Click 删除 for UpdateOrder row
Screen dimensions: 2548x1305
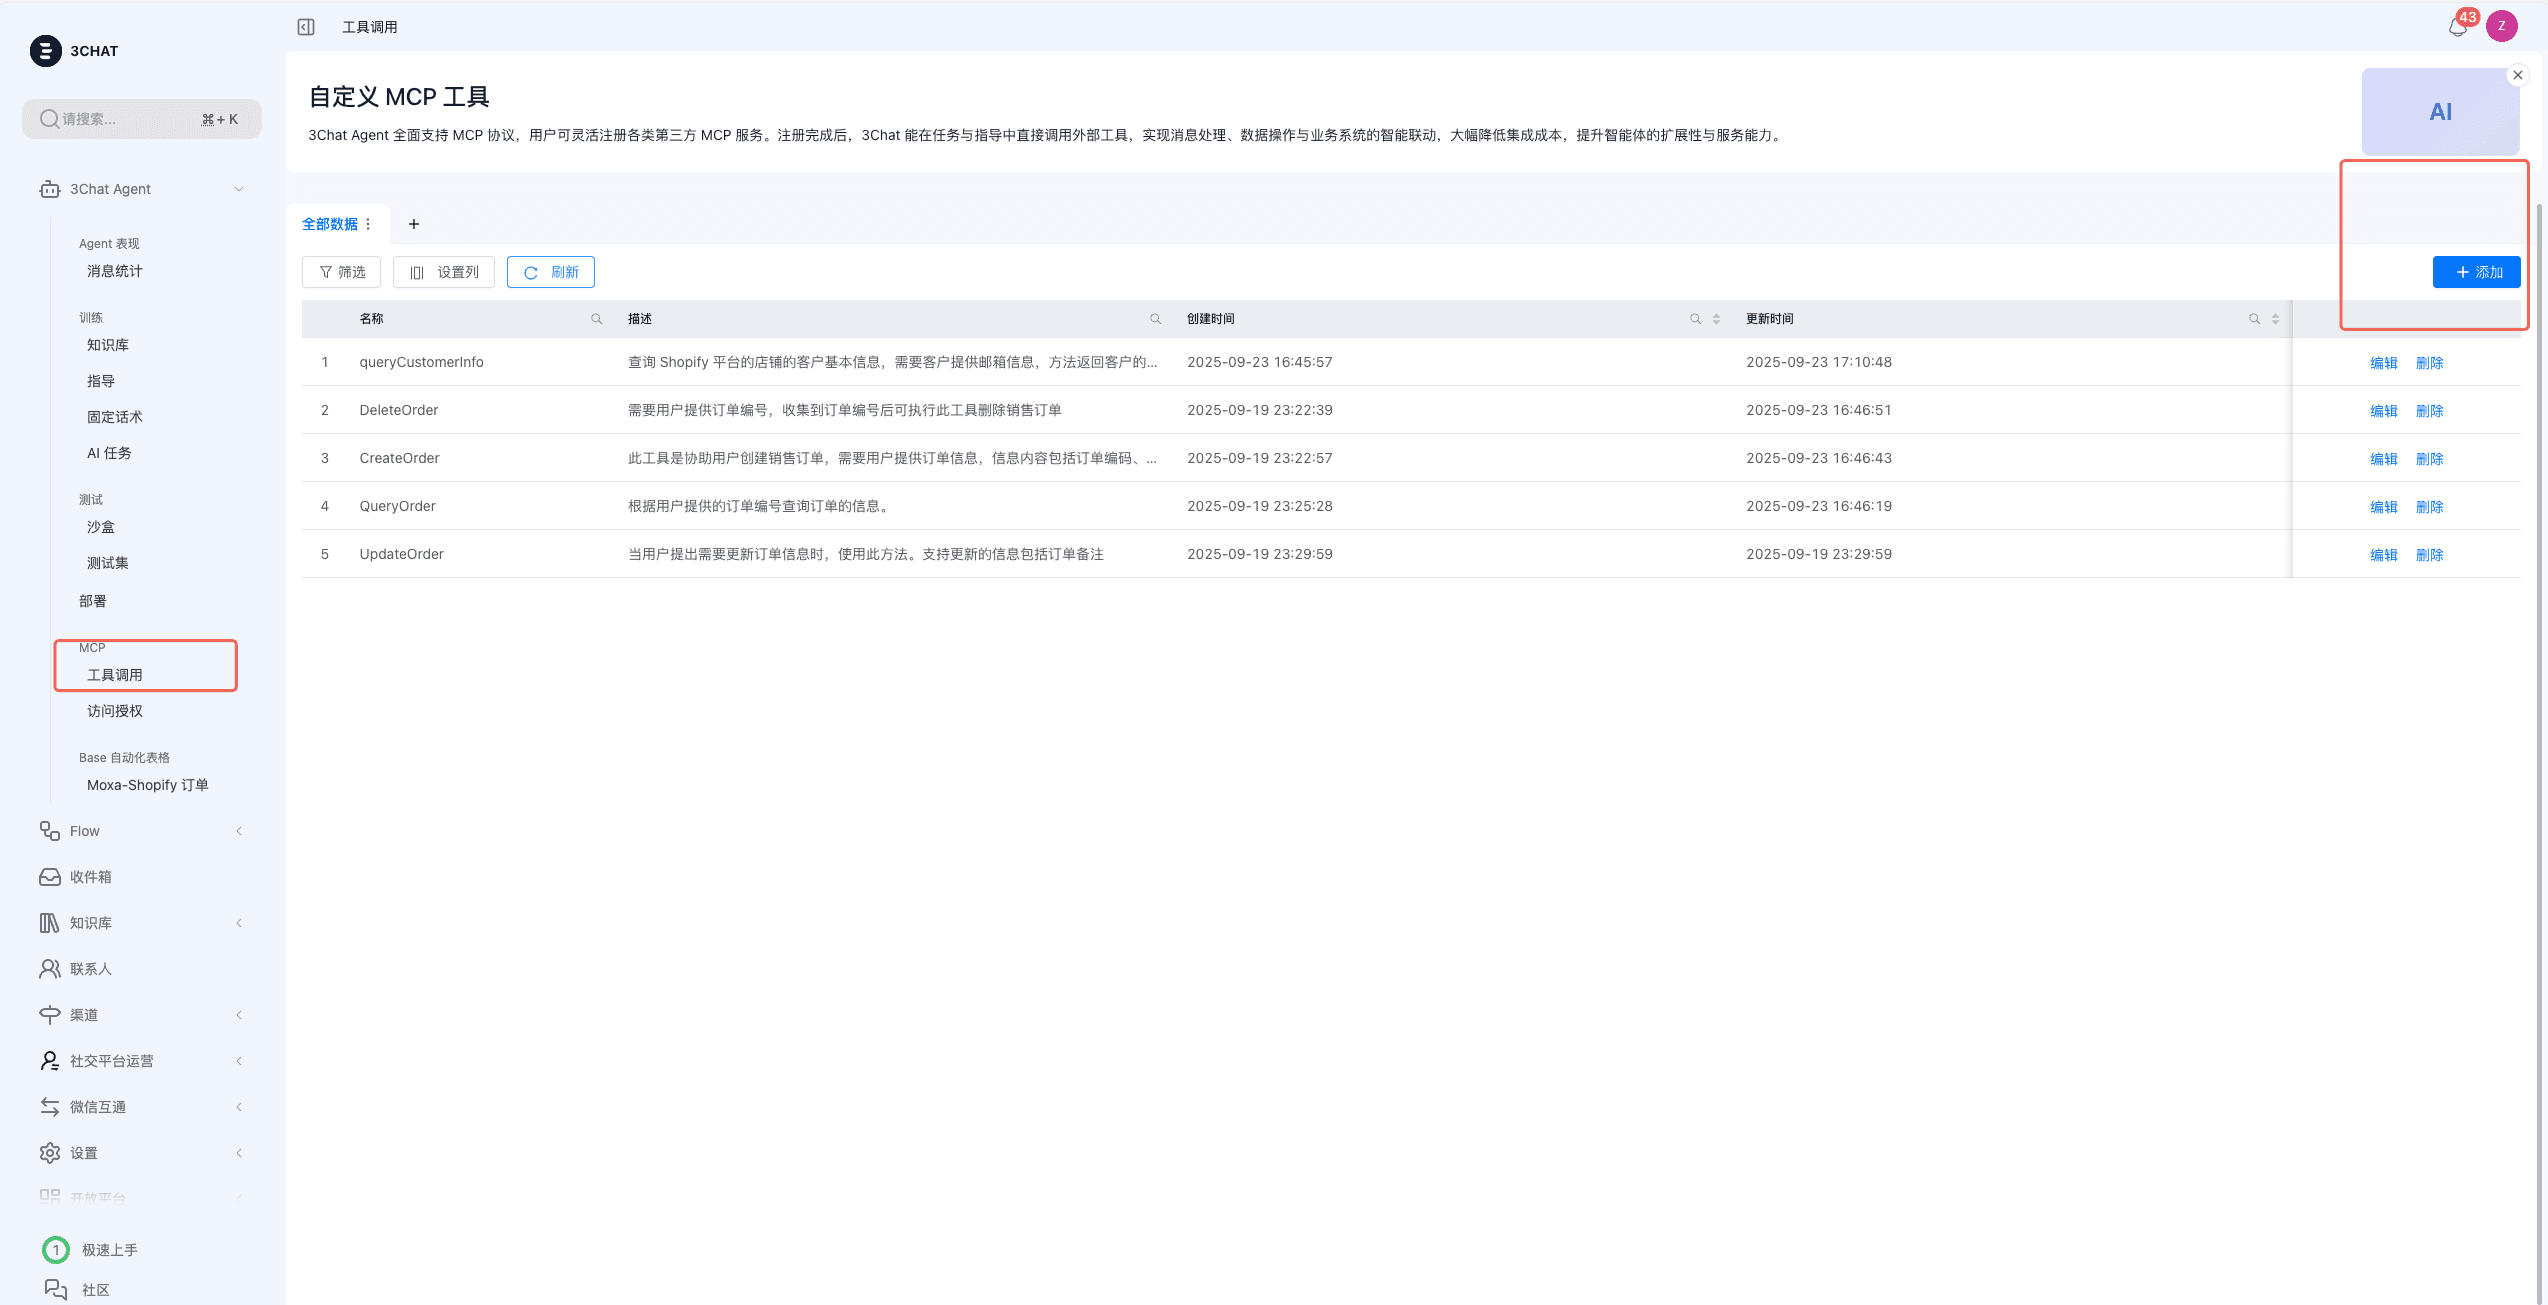tap(2429, 555)
